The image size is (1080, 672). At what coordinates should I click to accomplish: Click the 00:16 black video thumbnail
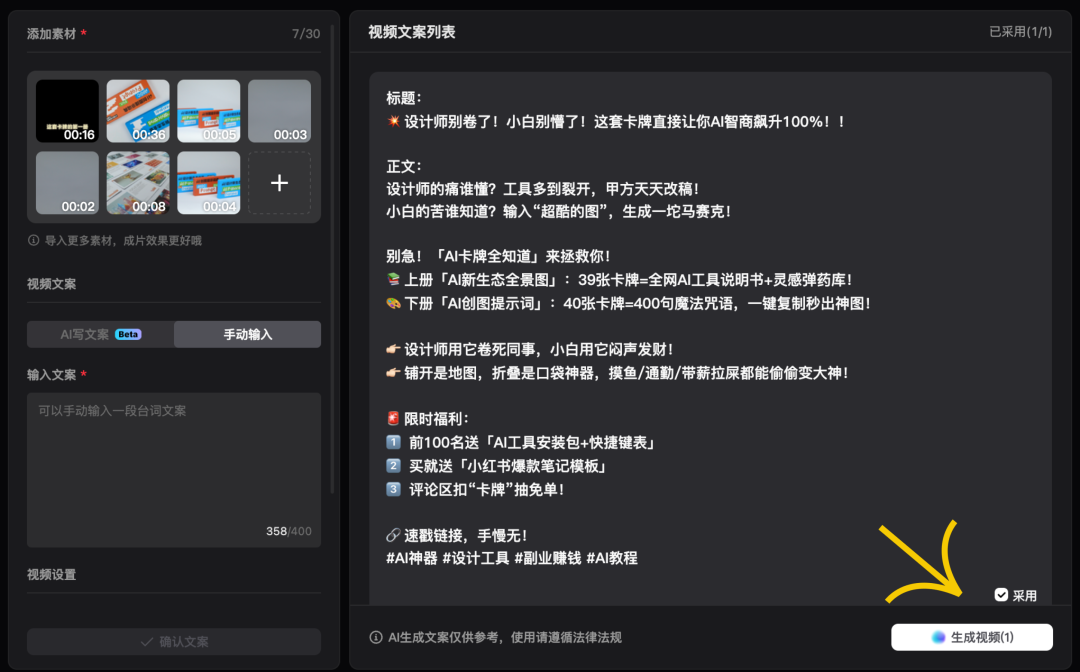click(67, 111)
